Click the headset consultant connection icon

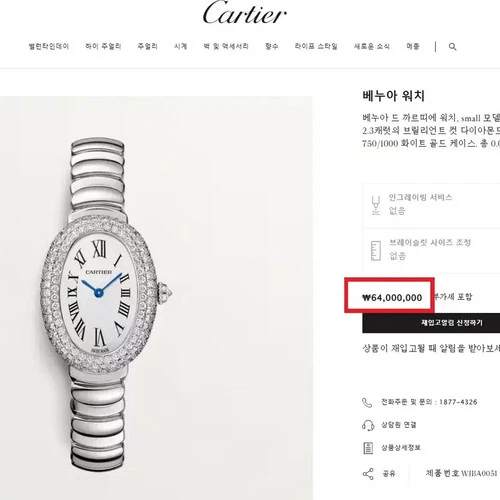coord(368,425)
